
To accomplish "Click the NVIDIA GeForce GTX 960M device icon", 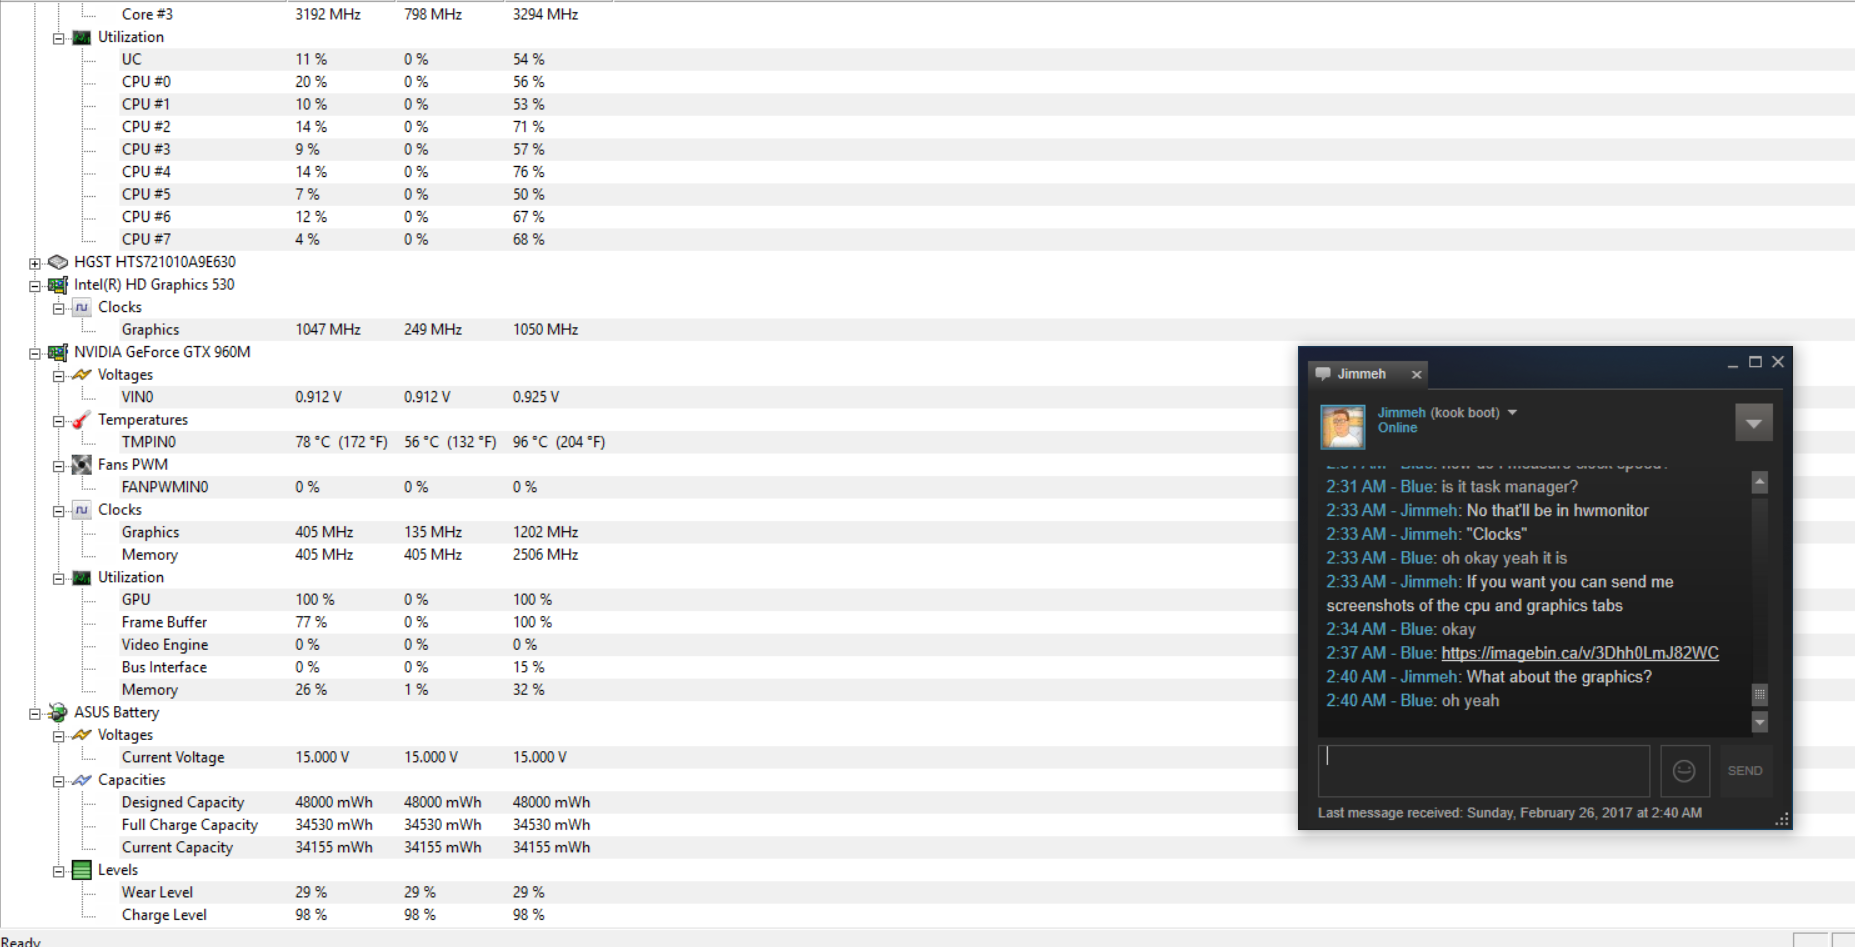I will (58, 352).
